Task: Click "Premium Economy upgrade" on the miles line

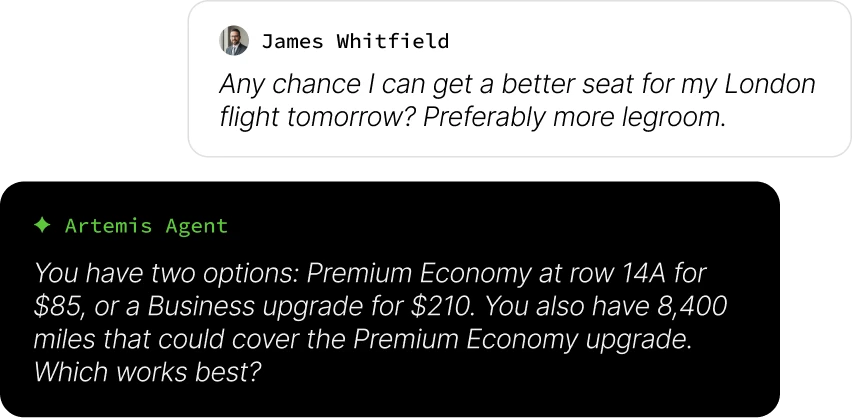Action: [520, 341]
